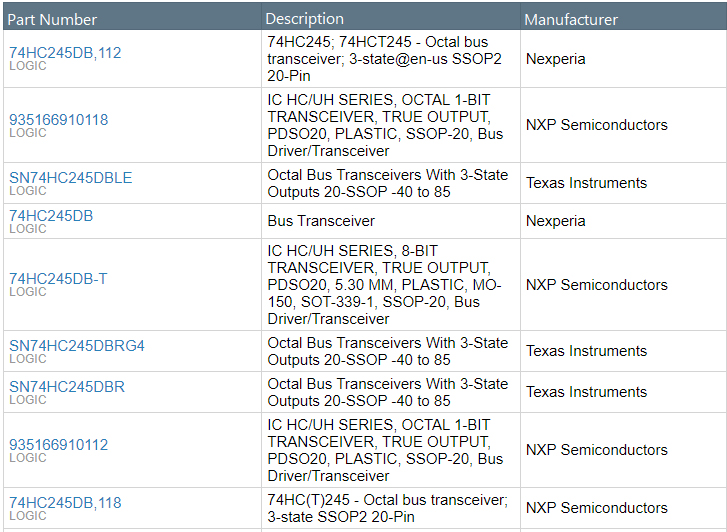The image size is (727, 532).
Task: Open the 74HC245DB part page
Action: (x=51, y=215)
